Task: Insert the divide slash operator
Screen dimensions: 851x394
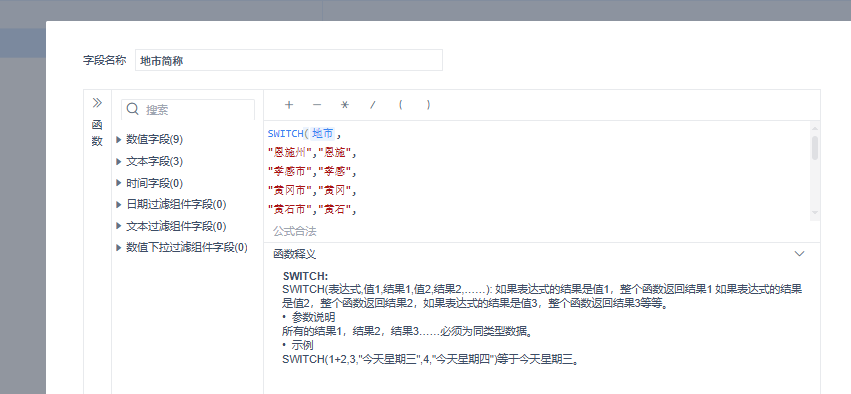Action: [373, 105]
